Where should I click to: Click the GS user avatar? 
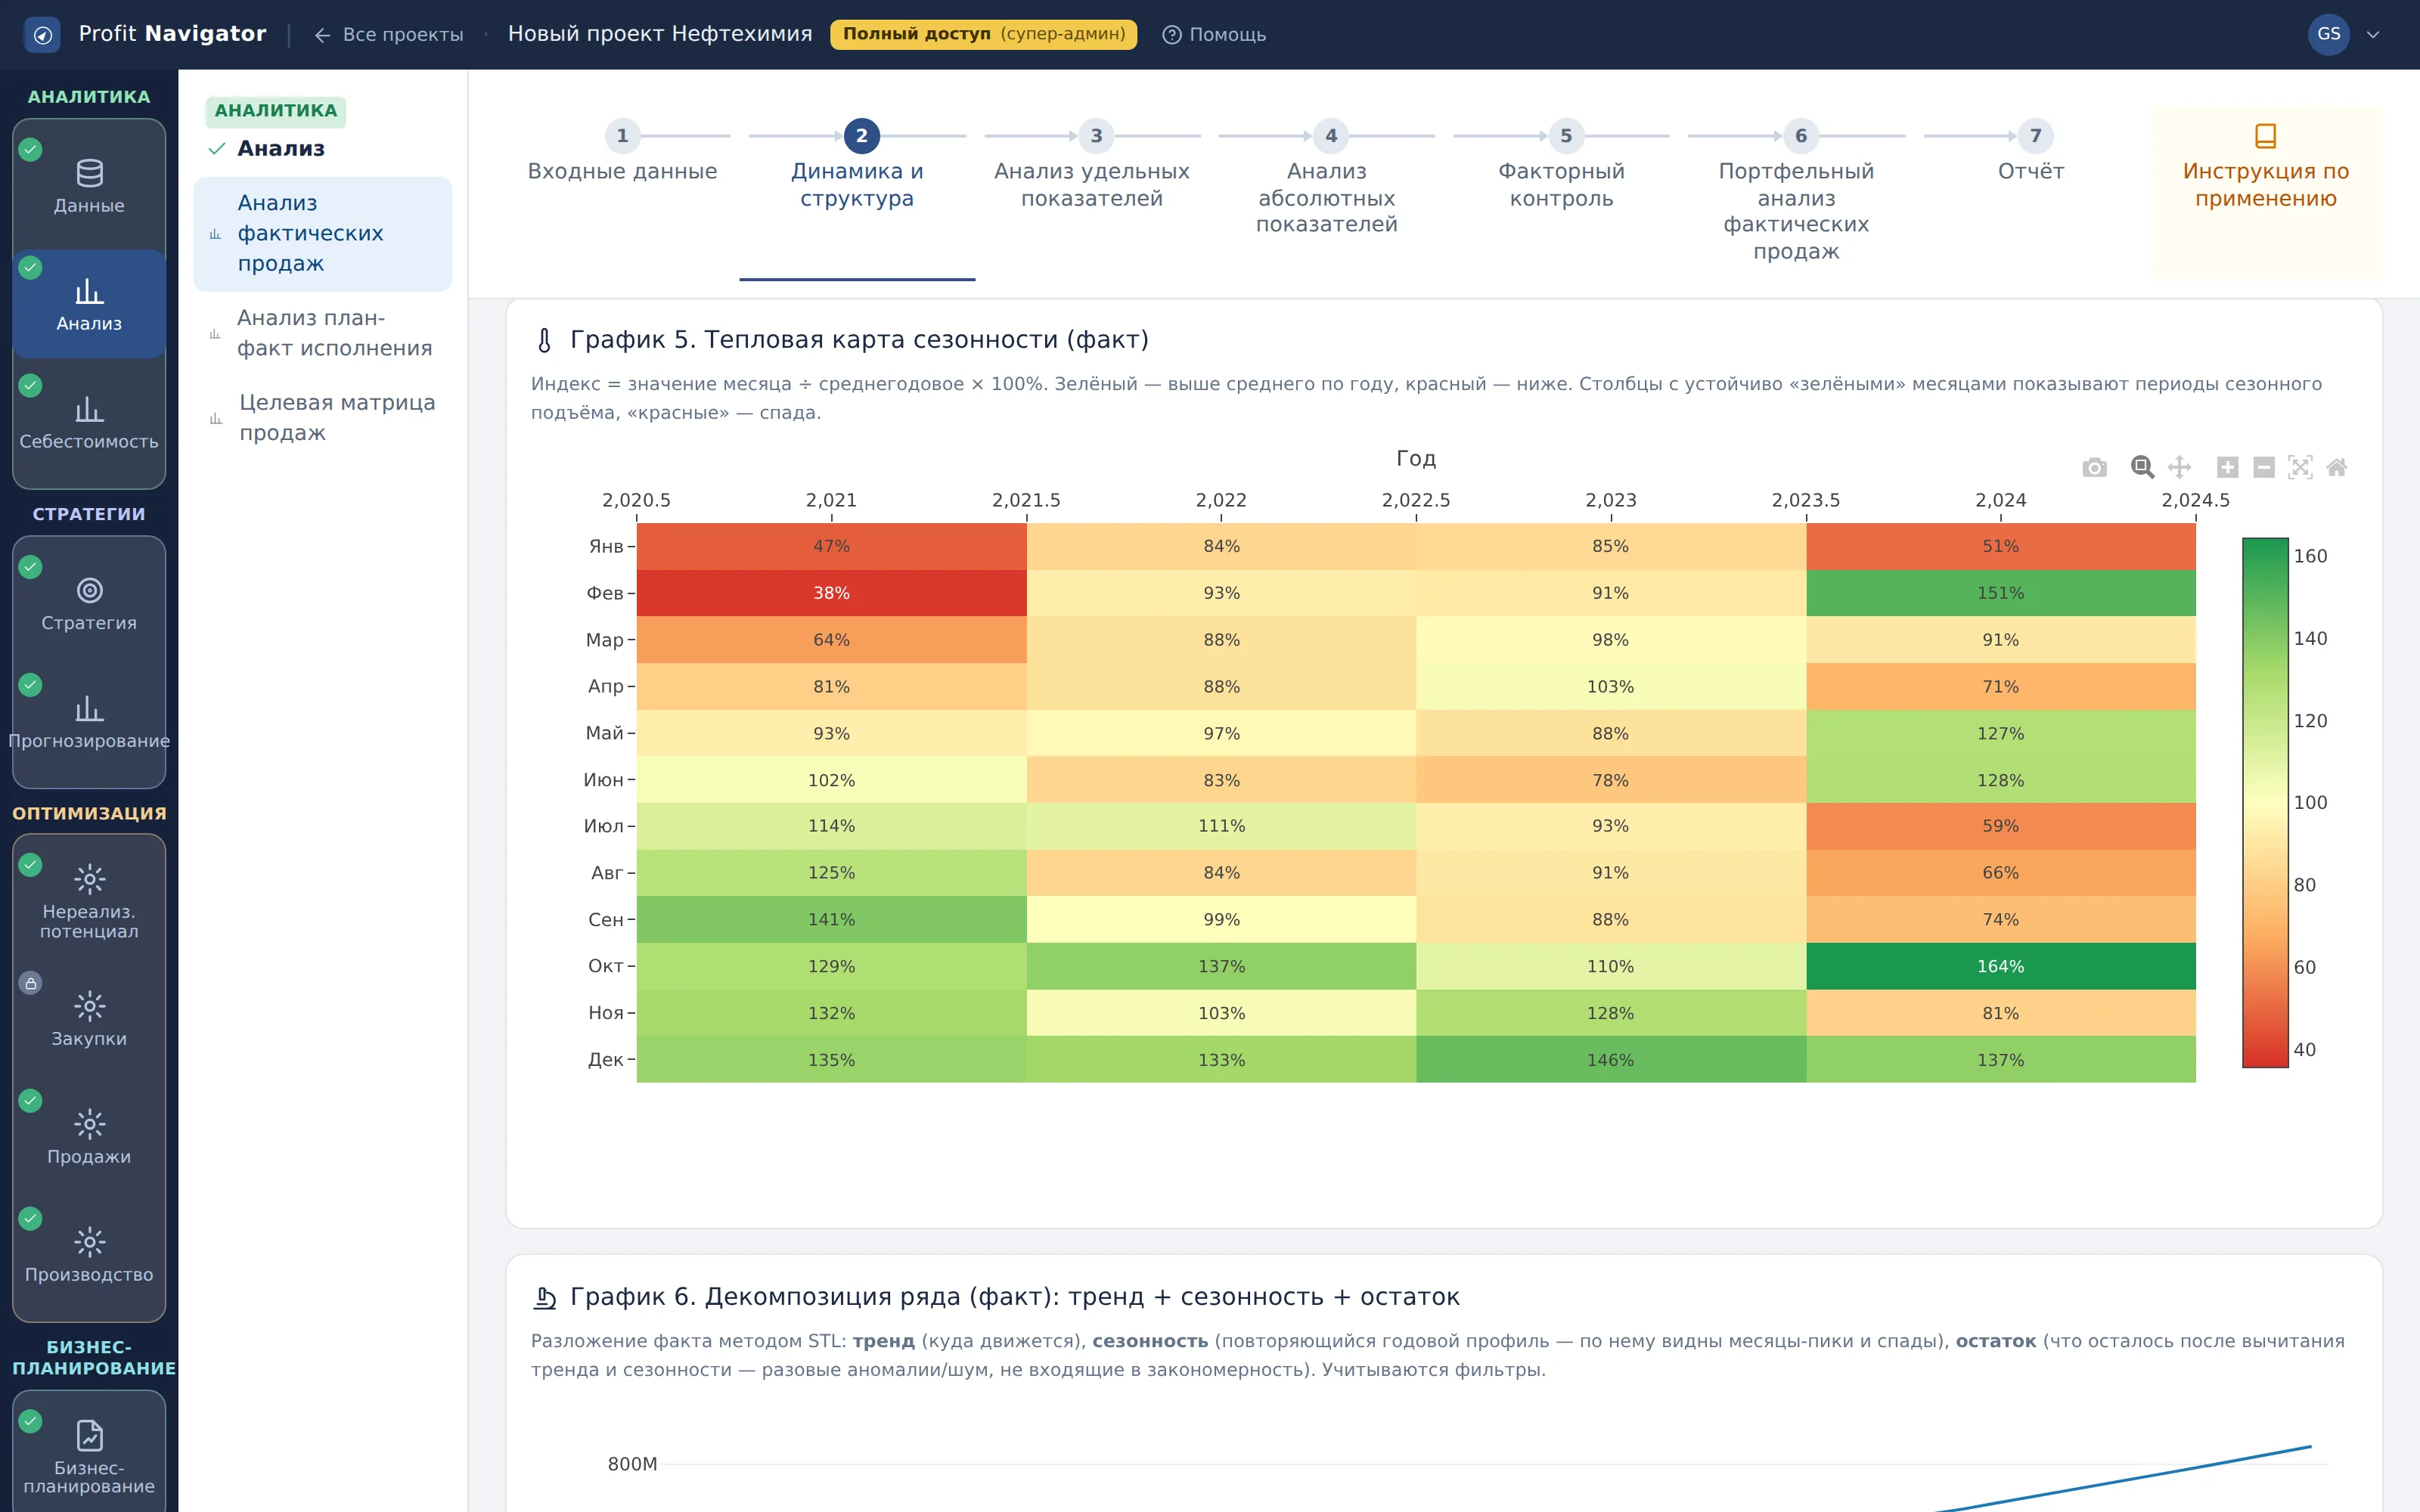pos(2328,35)
